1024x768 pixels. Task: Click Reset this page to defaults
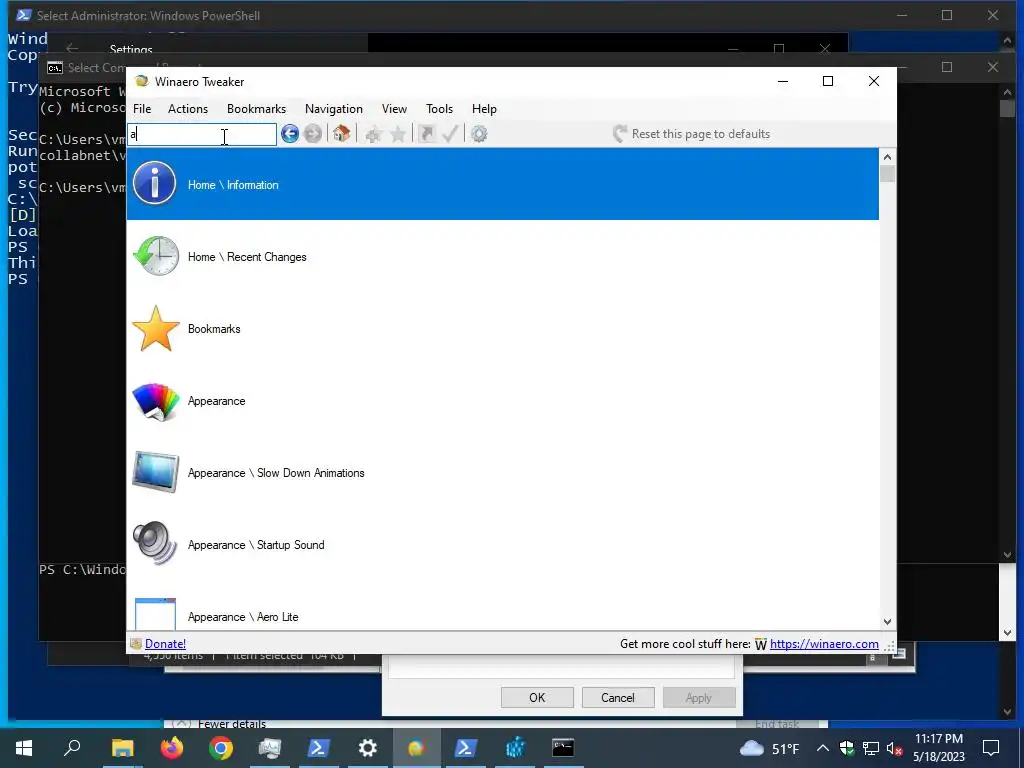pos(692,134)
